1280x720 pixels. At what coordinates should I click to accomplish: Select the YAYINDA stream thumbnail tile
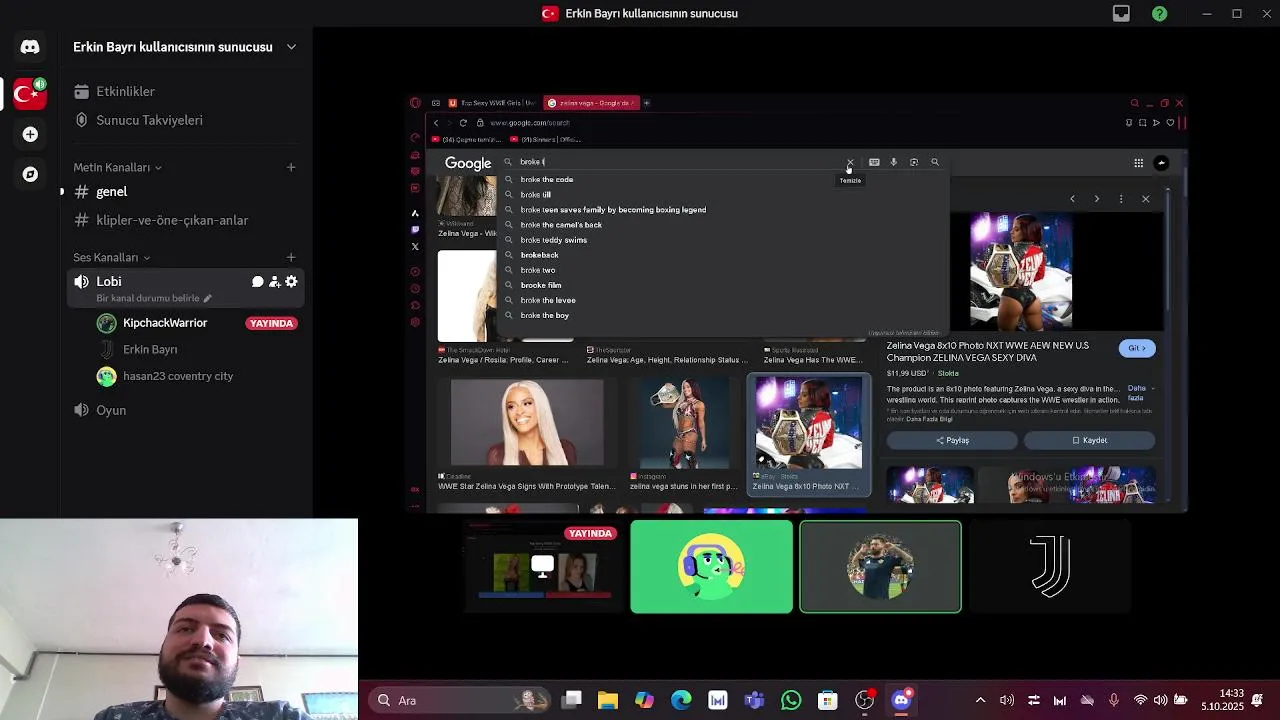point(544,567)
